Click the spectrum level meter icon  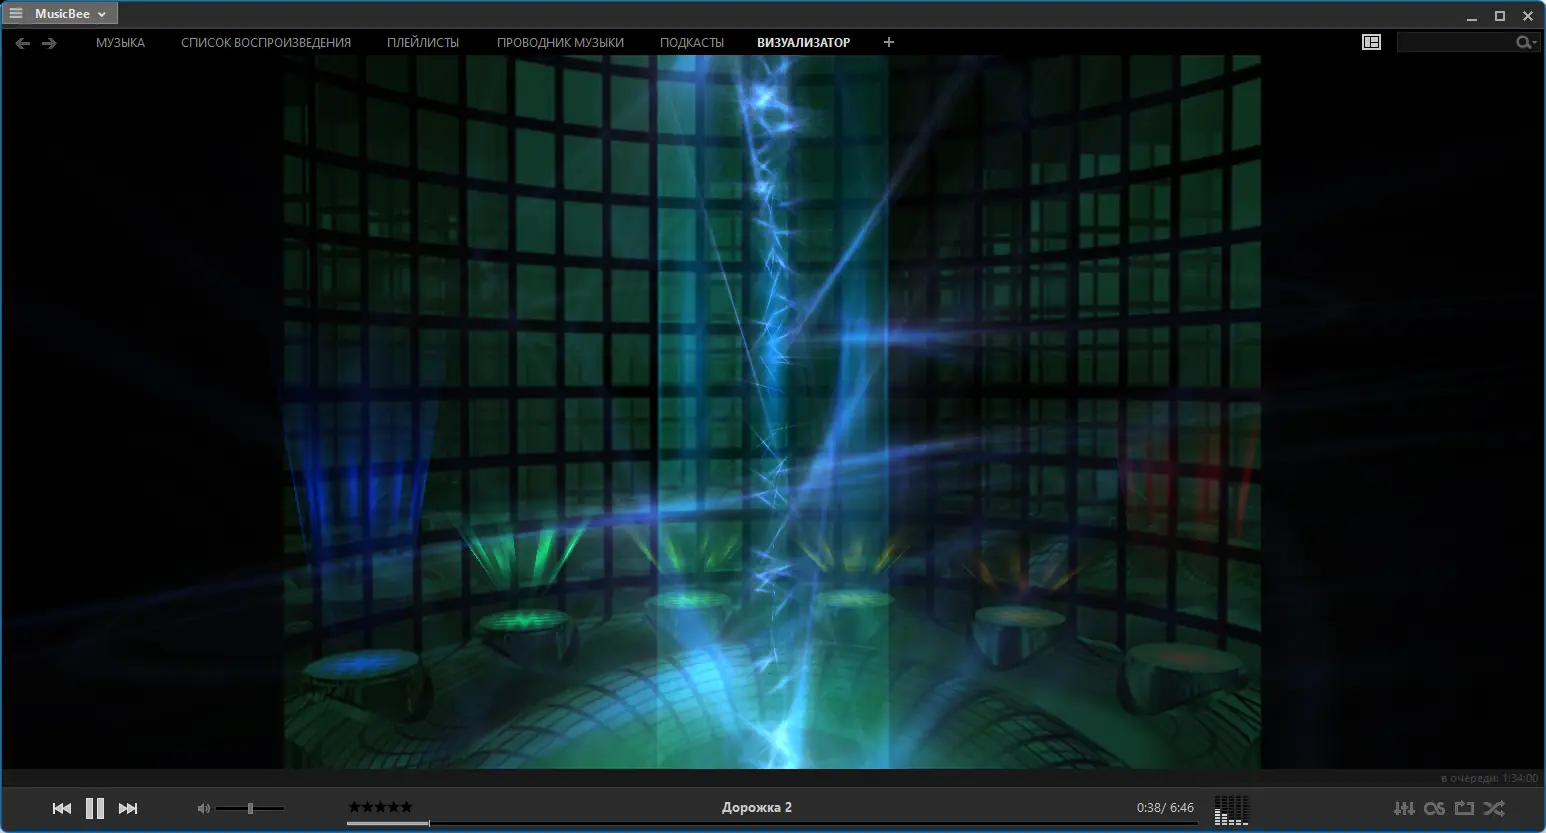tap(1232, 810)
